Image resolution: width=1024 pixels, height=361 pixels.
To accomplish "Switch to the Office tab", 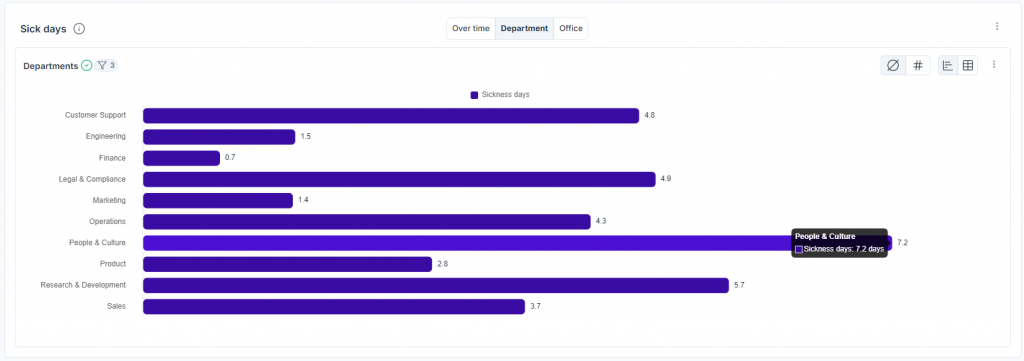I will (571, 29).
